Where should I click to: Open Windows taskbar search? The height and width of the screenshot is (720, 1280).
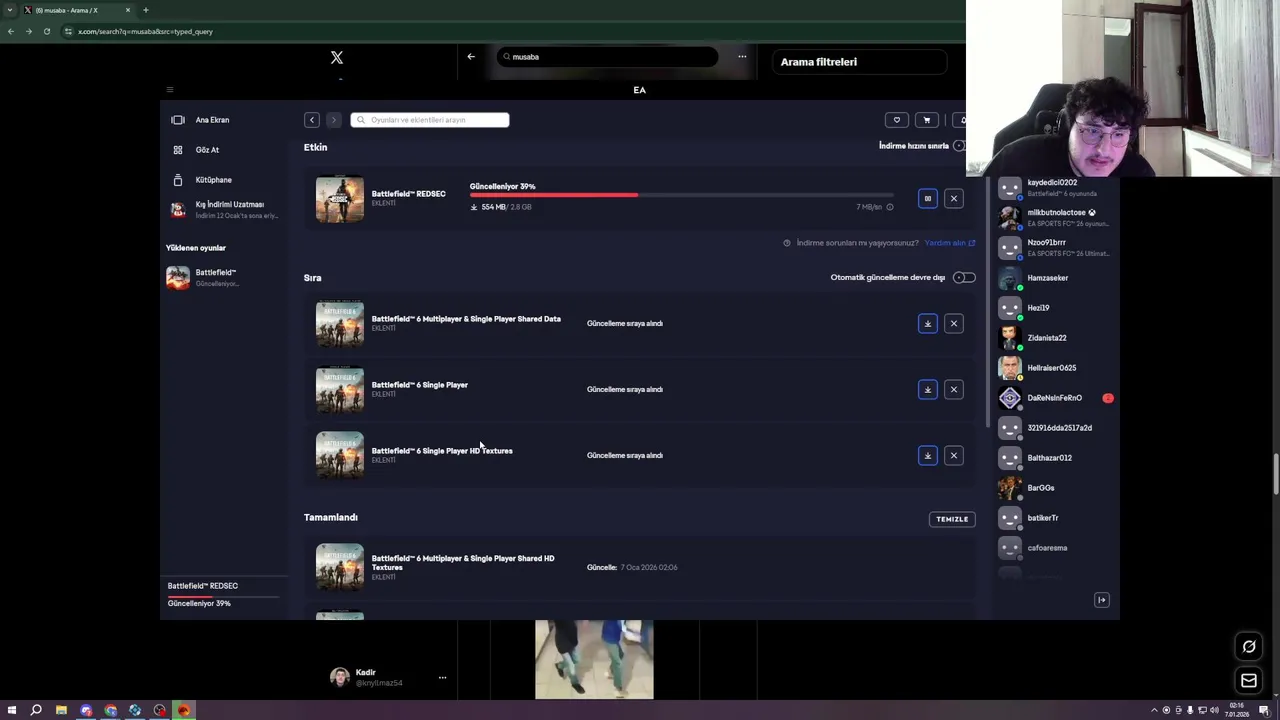[x=36, y=710]
